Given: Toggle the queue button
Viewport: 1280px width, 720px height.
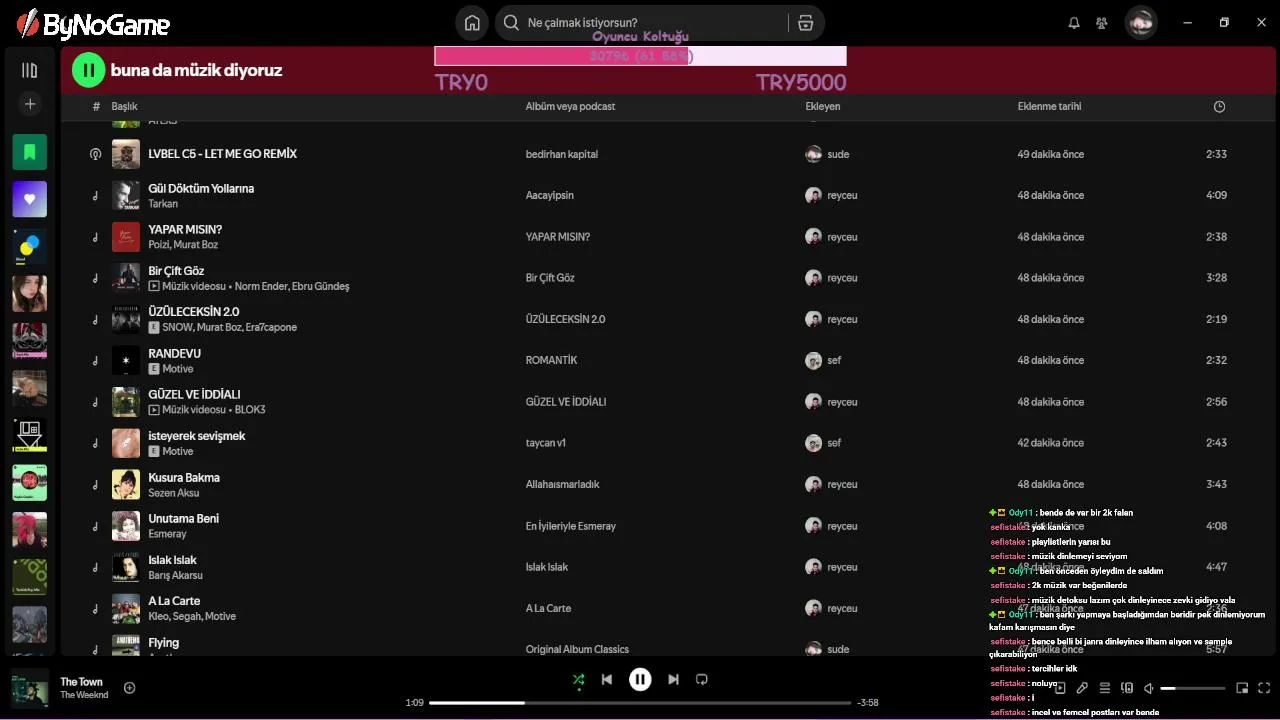Looking at the screenshot, I should (x=1105, y=688).
